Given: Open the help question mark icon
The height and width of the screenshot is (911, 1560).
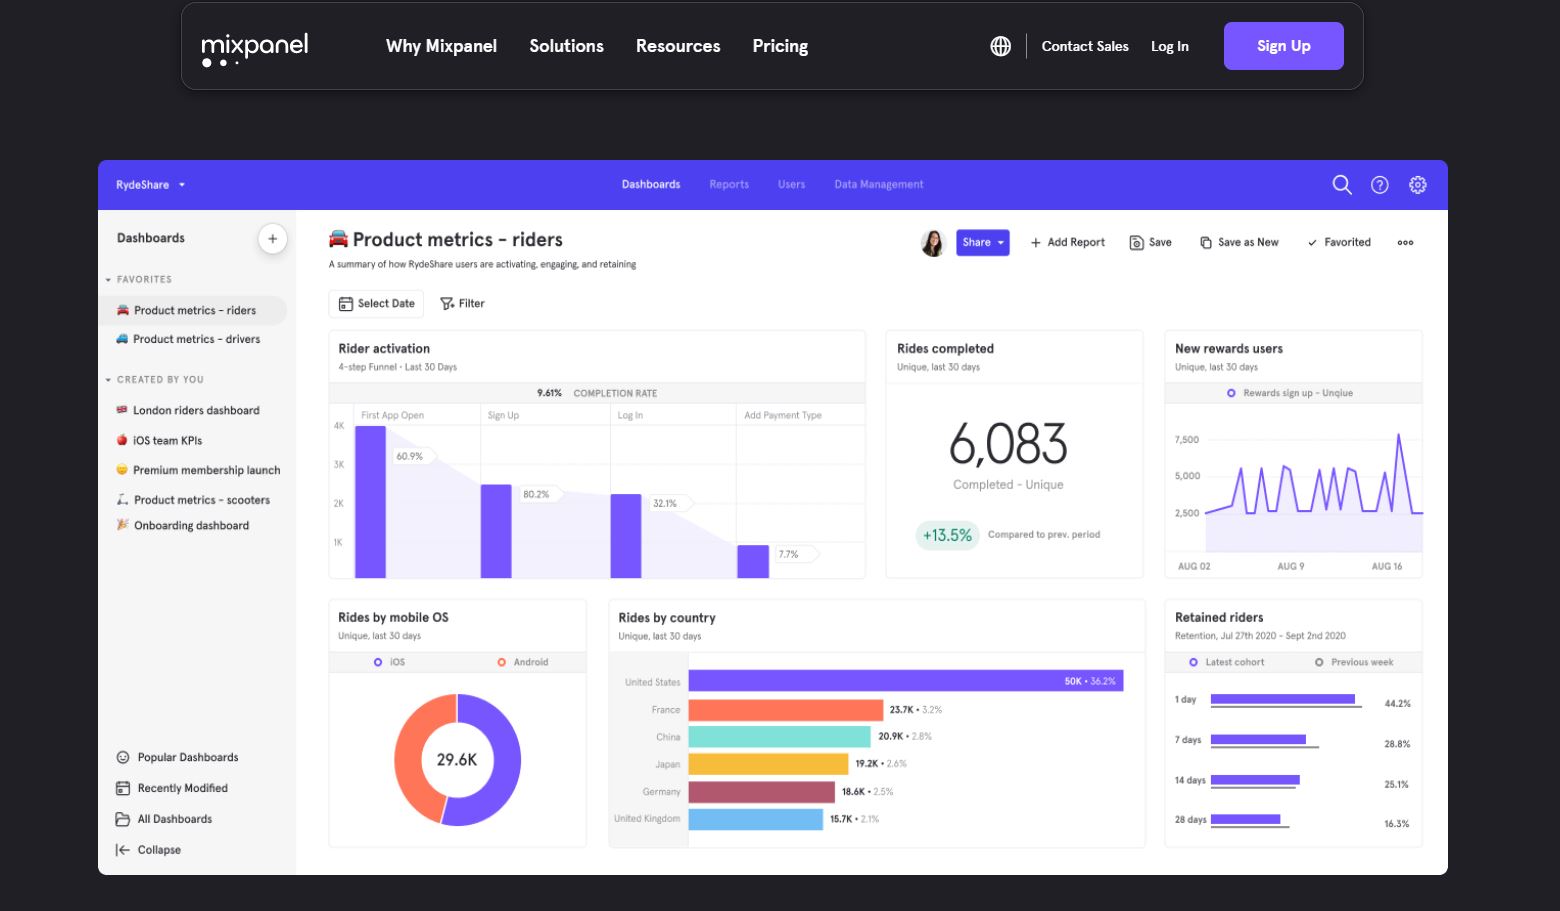Looking at the screenshot, I should point(1380,185).
